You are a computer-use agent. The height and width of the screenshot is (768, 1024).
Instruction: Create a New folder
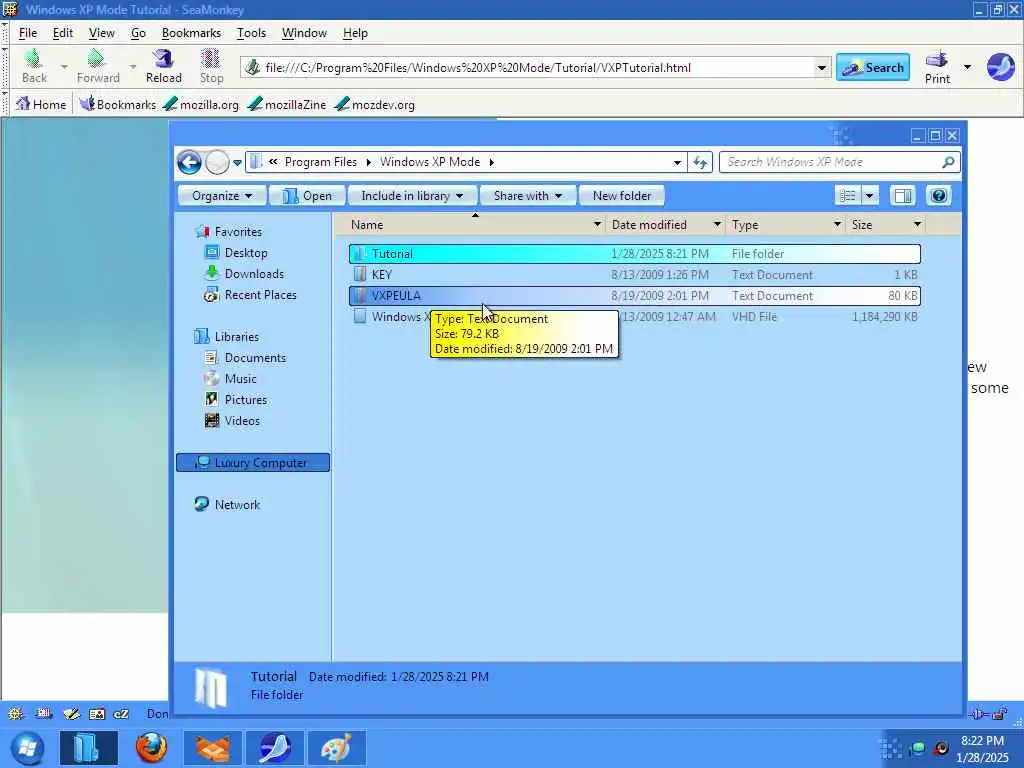coord(622,196)
